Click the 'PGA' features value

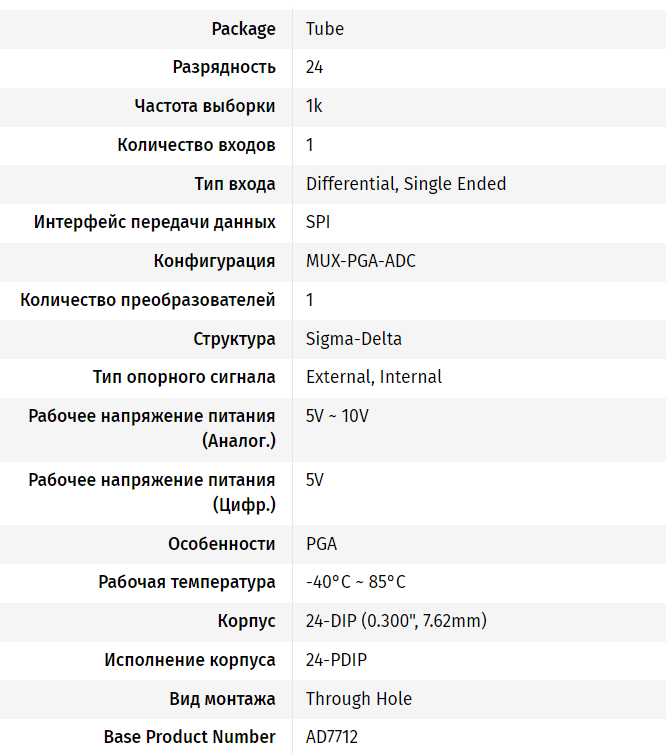click(x=321, y=544)
